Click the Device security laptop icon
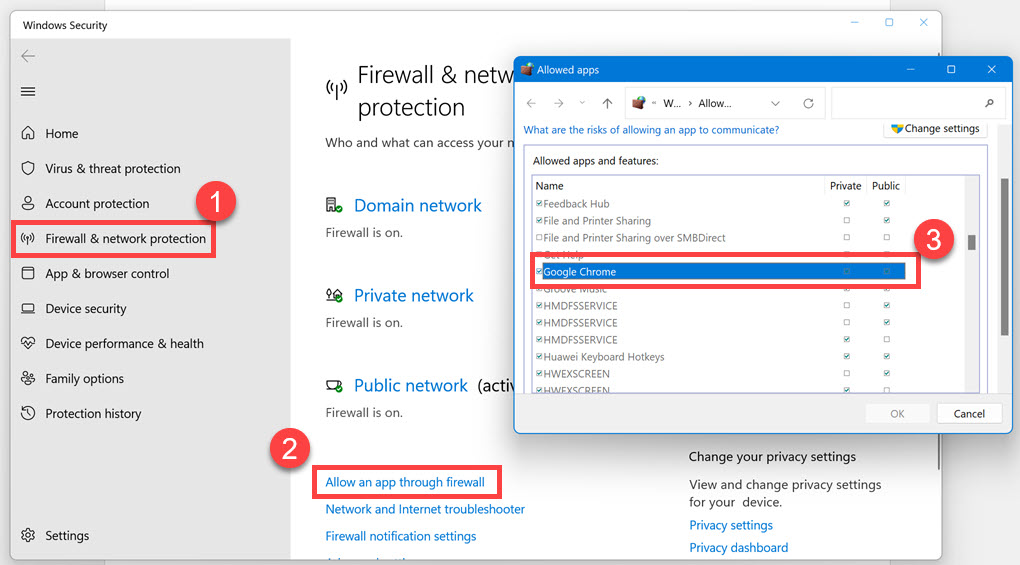The width and height of the screenshot is (1020, 565). [x=28, y=309]
